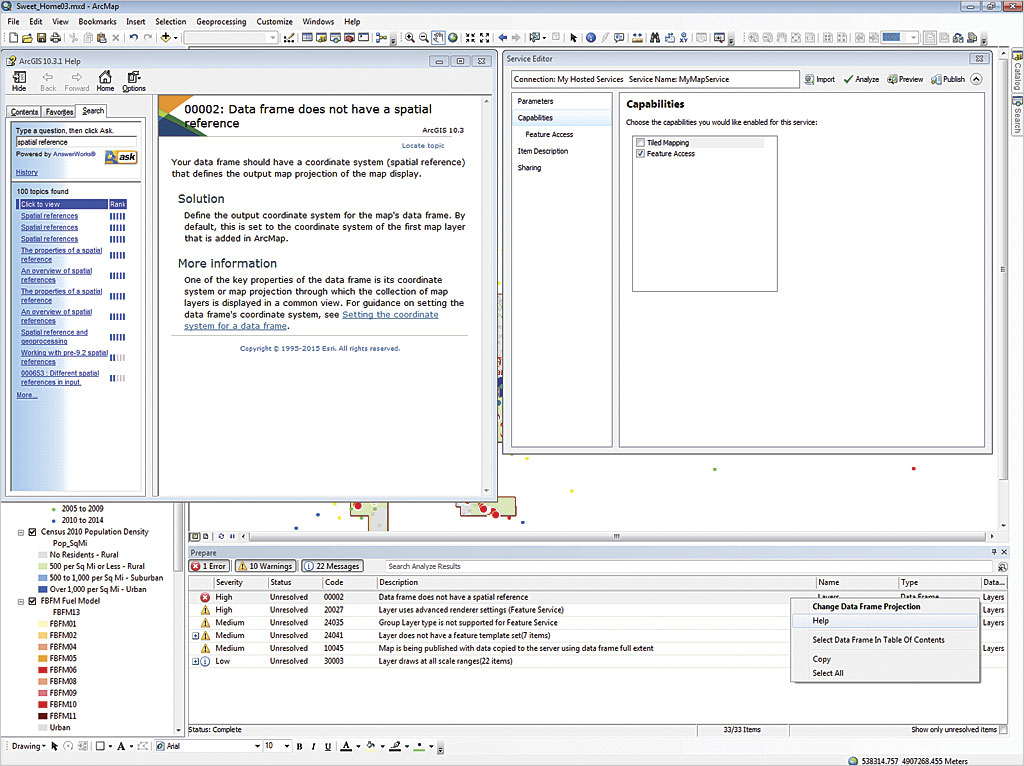Expand the 30003 scale ranges message row
The width and height of the screenshot is (1024, 766).
195,662
